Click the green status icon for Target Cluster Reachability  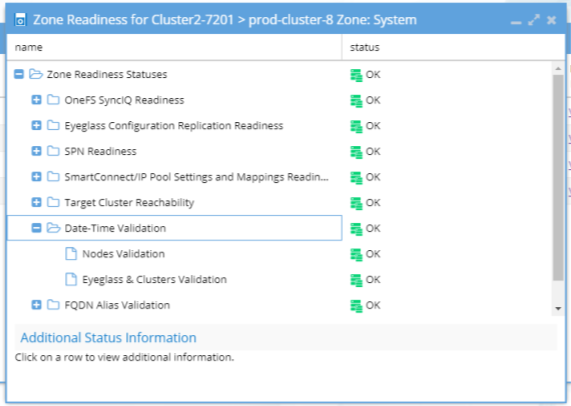356,203
